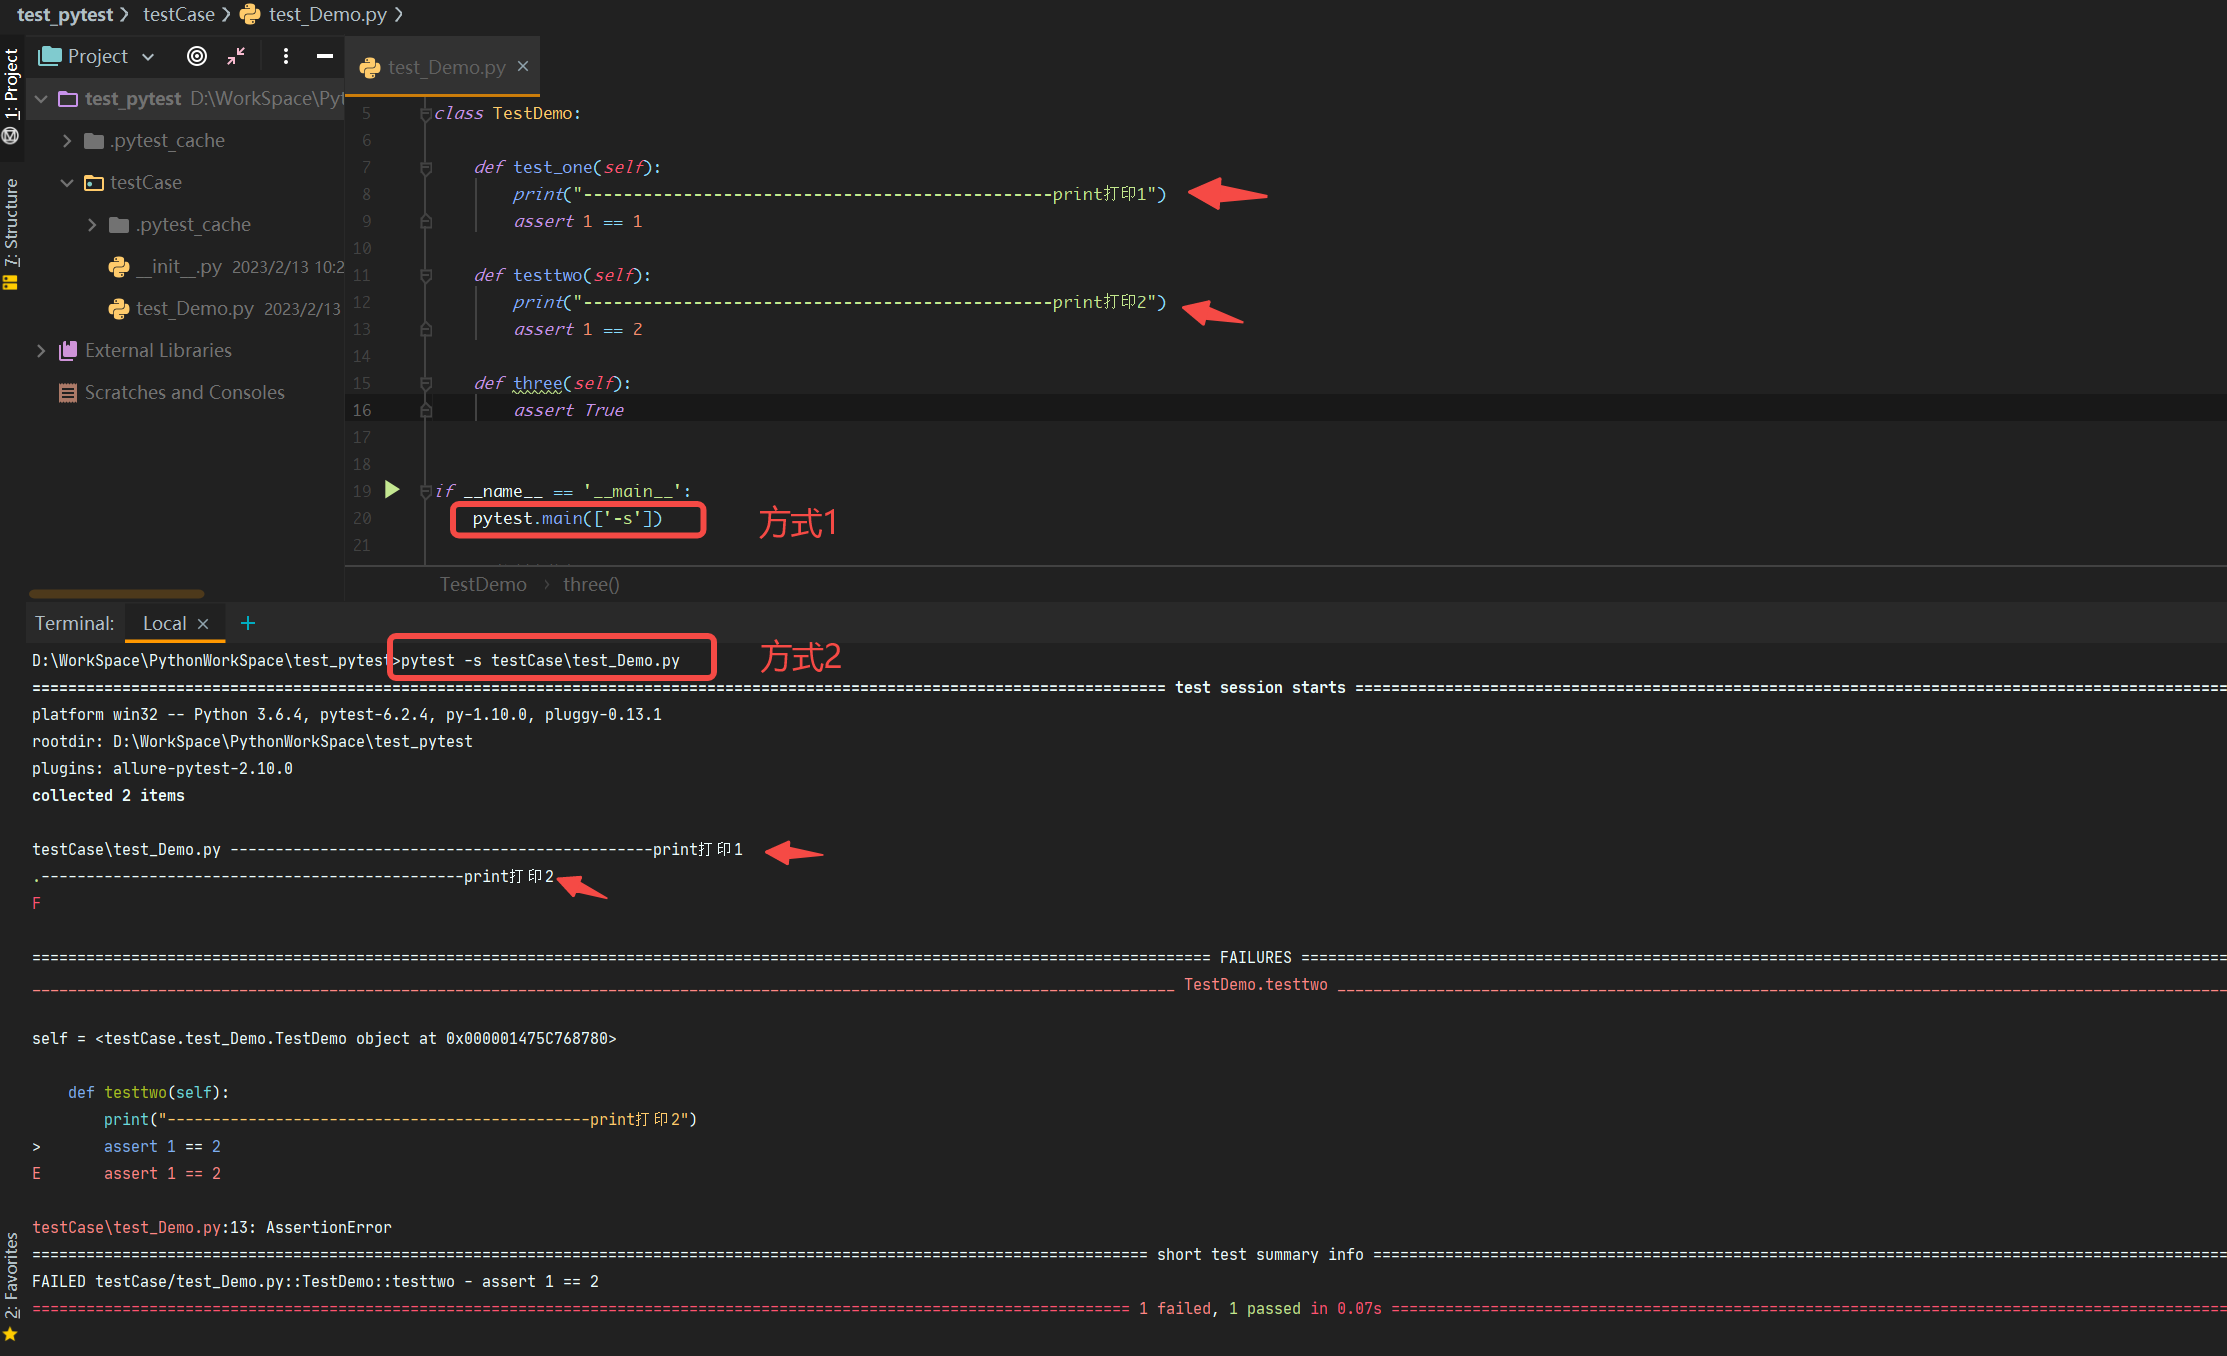This screenshot has height=1356, width=2227.
Task: Click the 'assert True' code line
Action: coord(569,410)
